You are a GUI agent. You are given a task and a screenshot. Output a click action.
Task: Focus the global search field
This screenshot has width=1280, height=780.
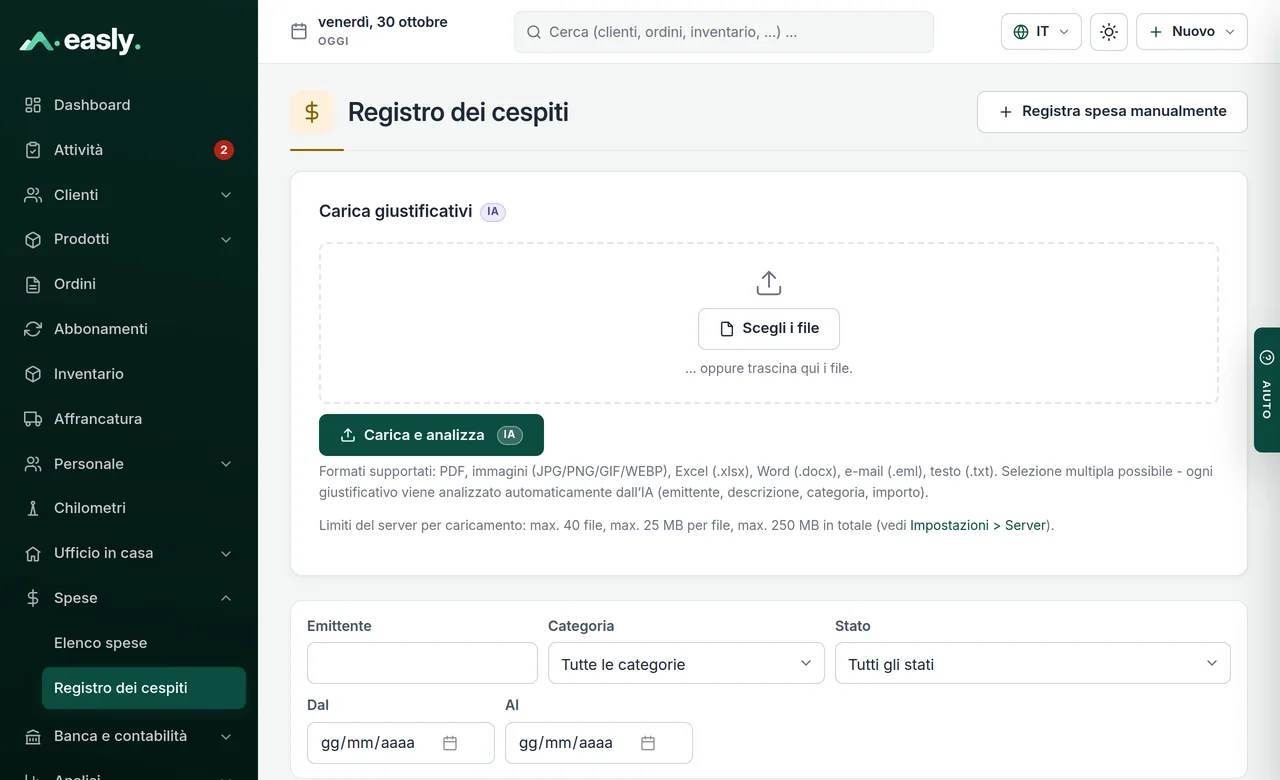click(x=724, y=32)
